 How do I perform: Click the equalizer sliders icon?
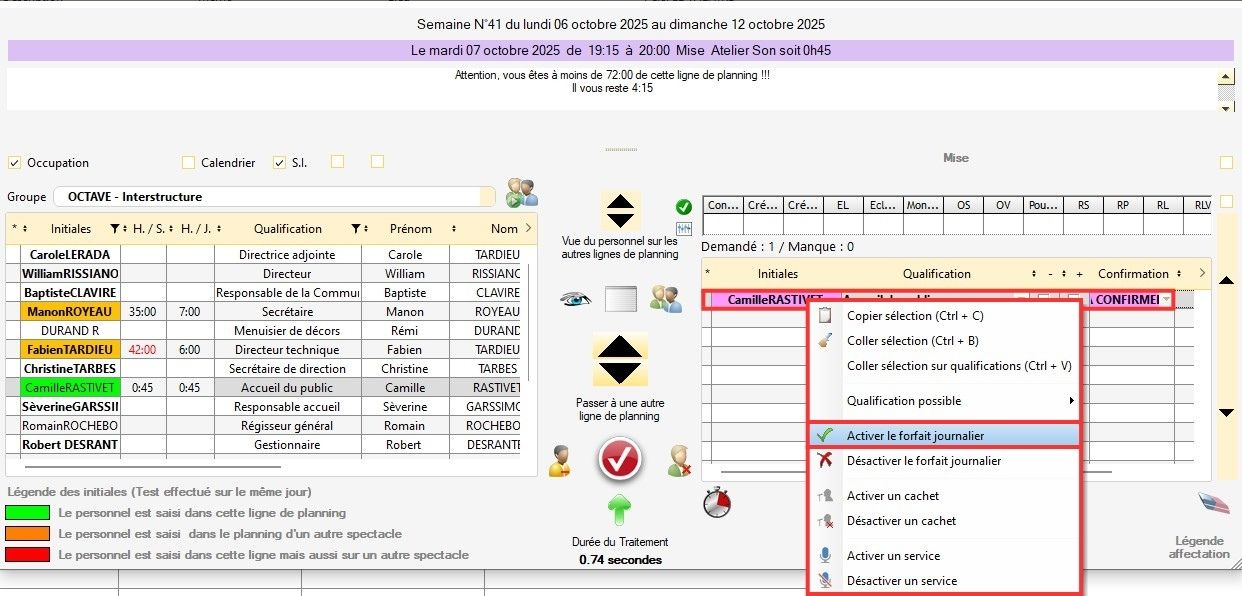pos(684,229)
